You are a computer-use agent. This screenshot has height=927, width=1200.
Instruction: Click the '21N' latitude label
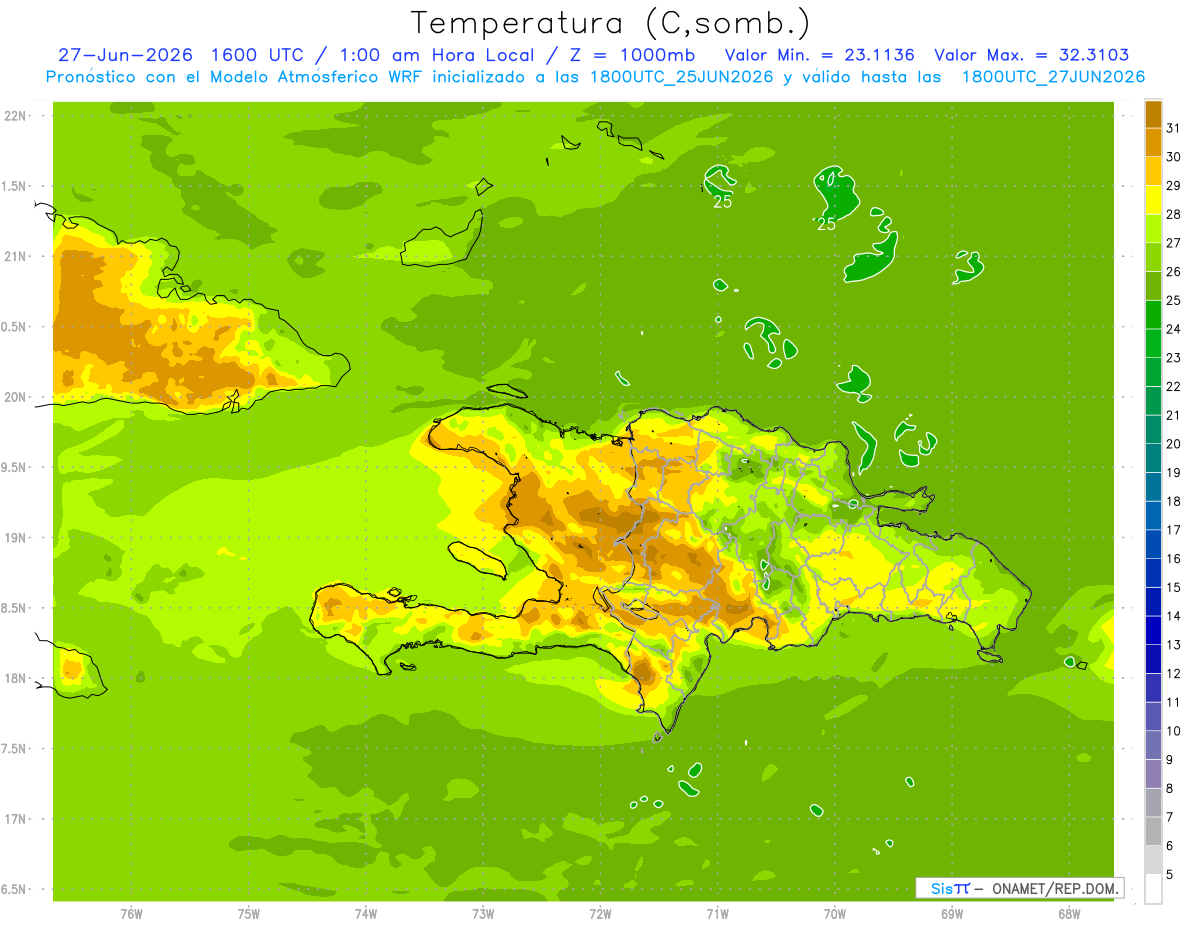(15, 256)
